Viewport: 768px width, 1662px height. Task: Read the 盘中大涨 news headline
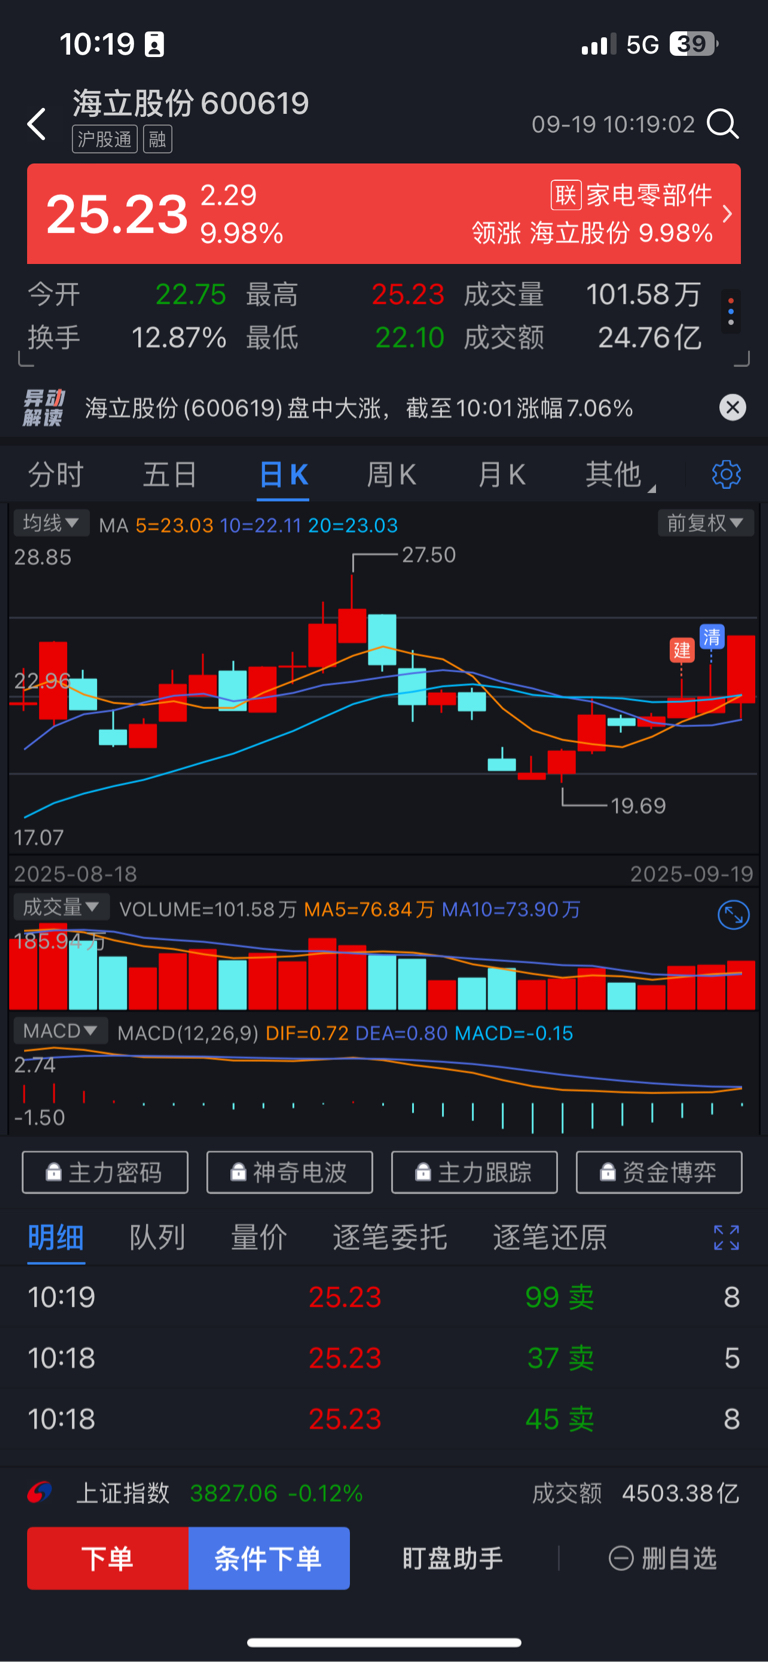pyautogui.click(x=359, y=408)
